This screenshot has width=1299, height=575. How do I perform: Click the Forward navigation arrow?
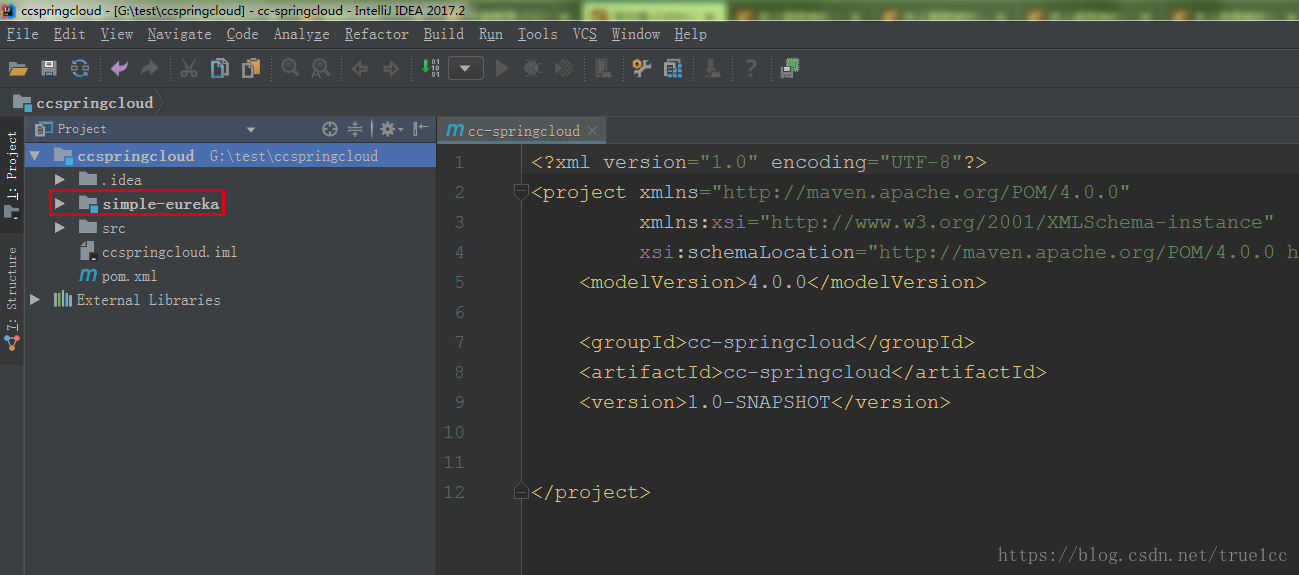click(391, 68)
